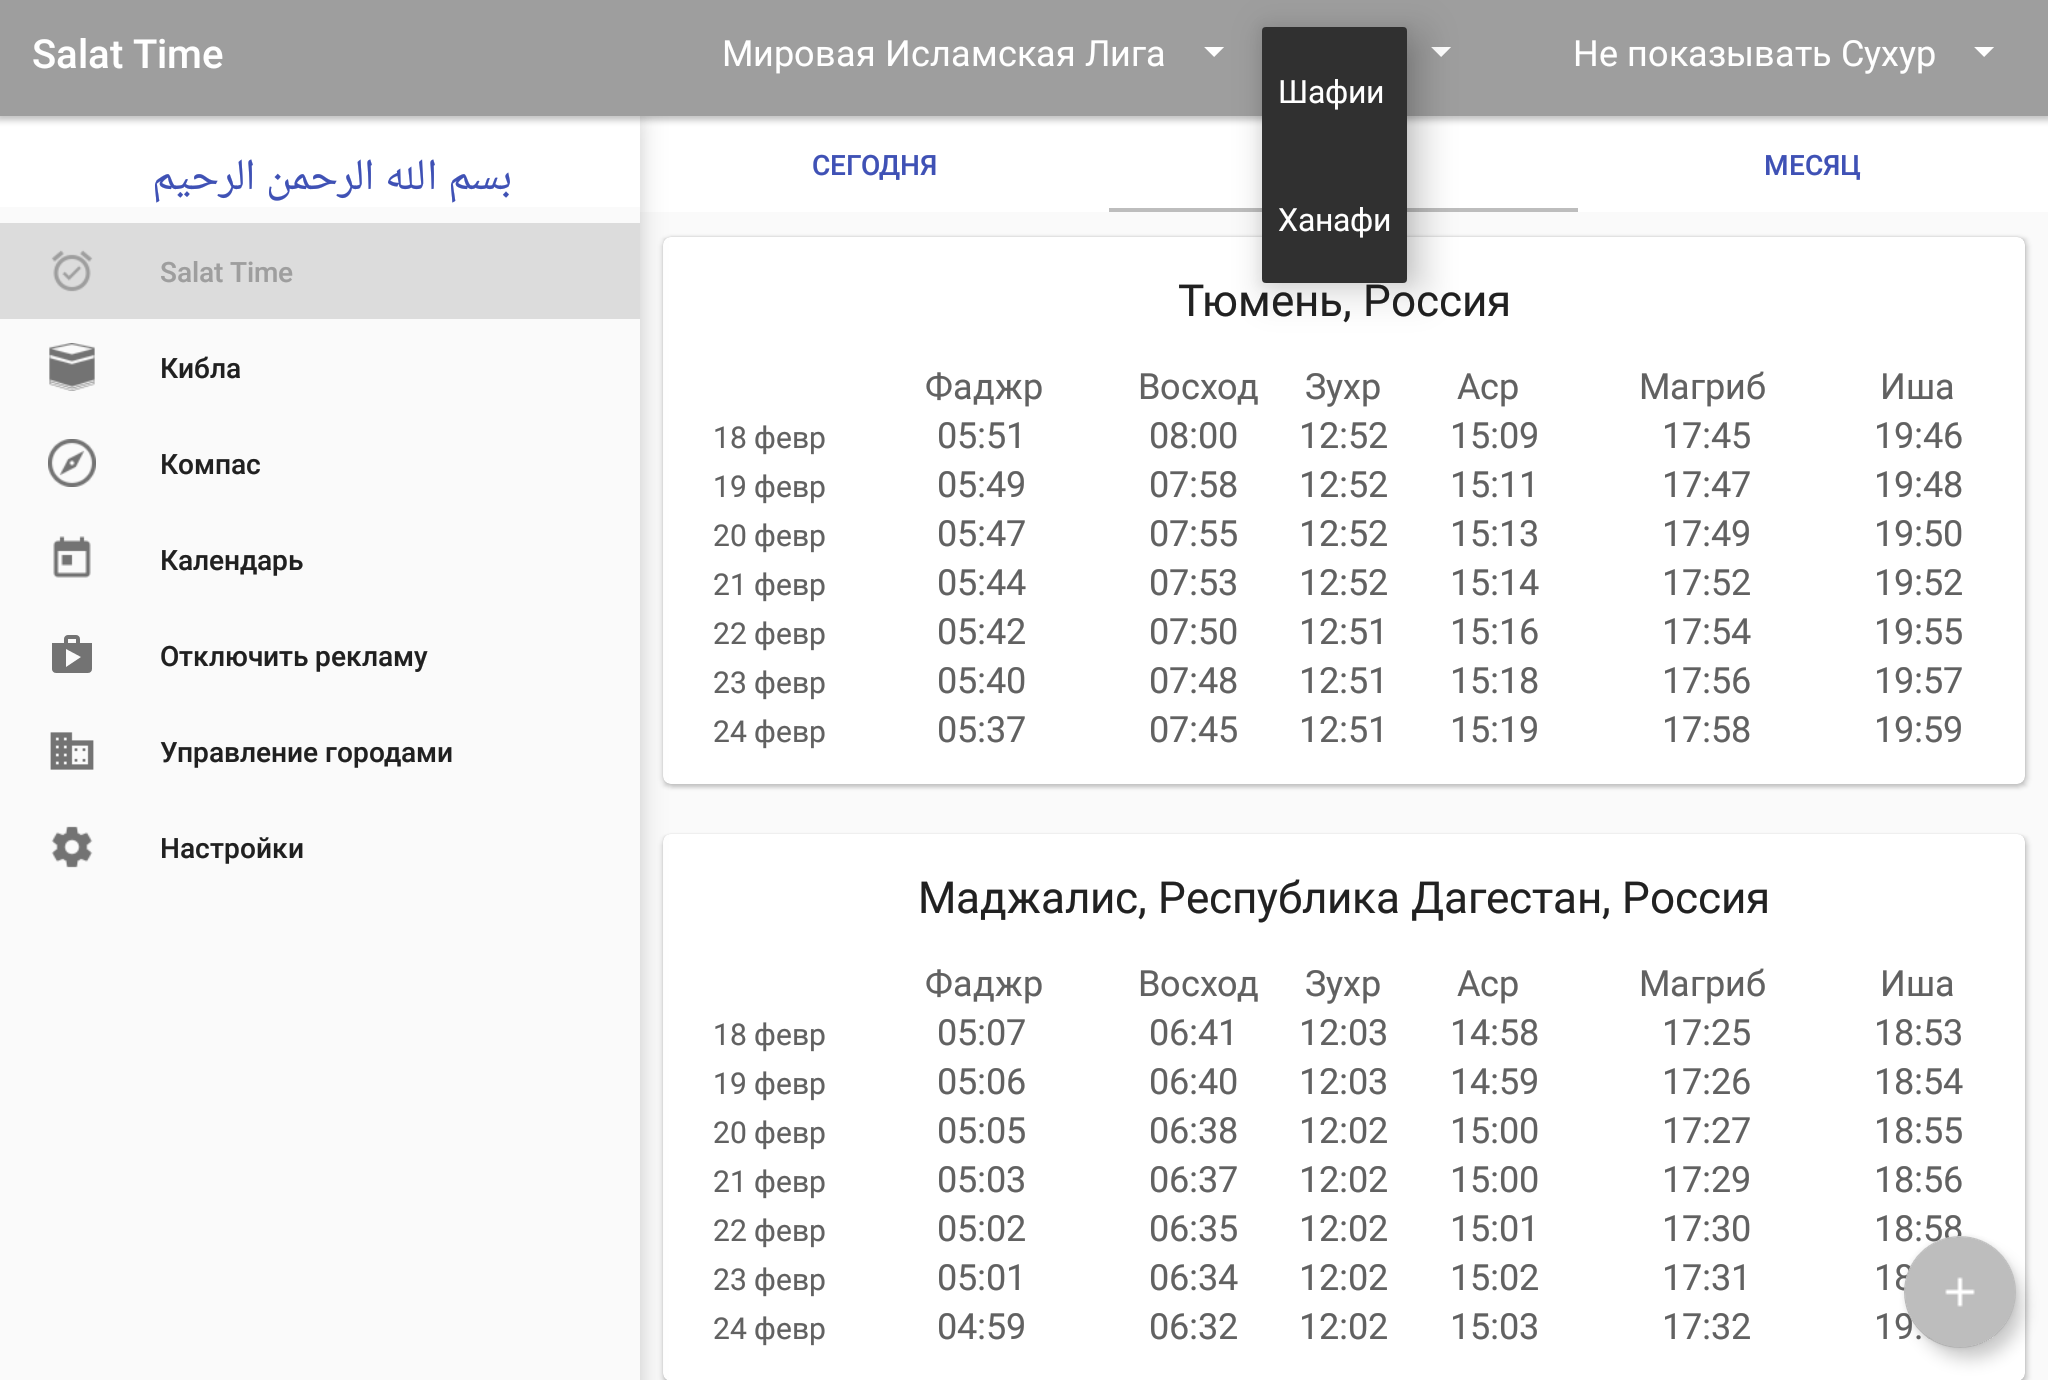Click the Маджалис, Республика Дагестан heading

pos(1343,898)
